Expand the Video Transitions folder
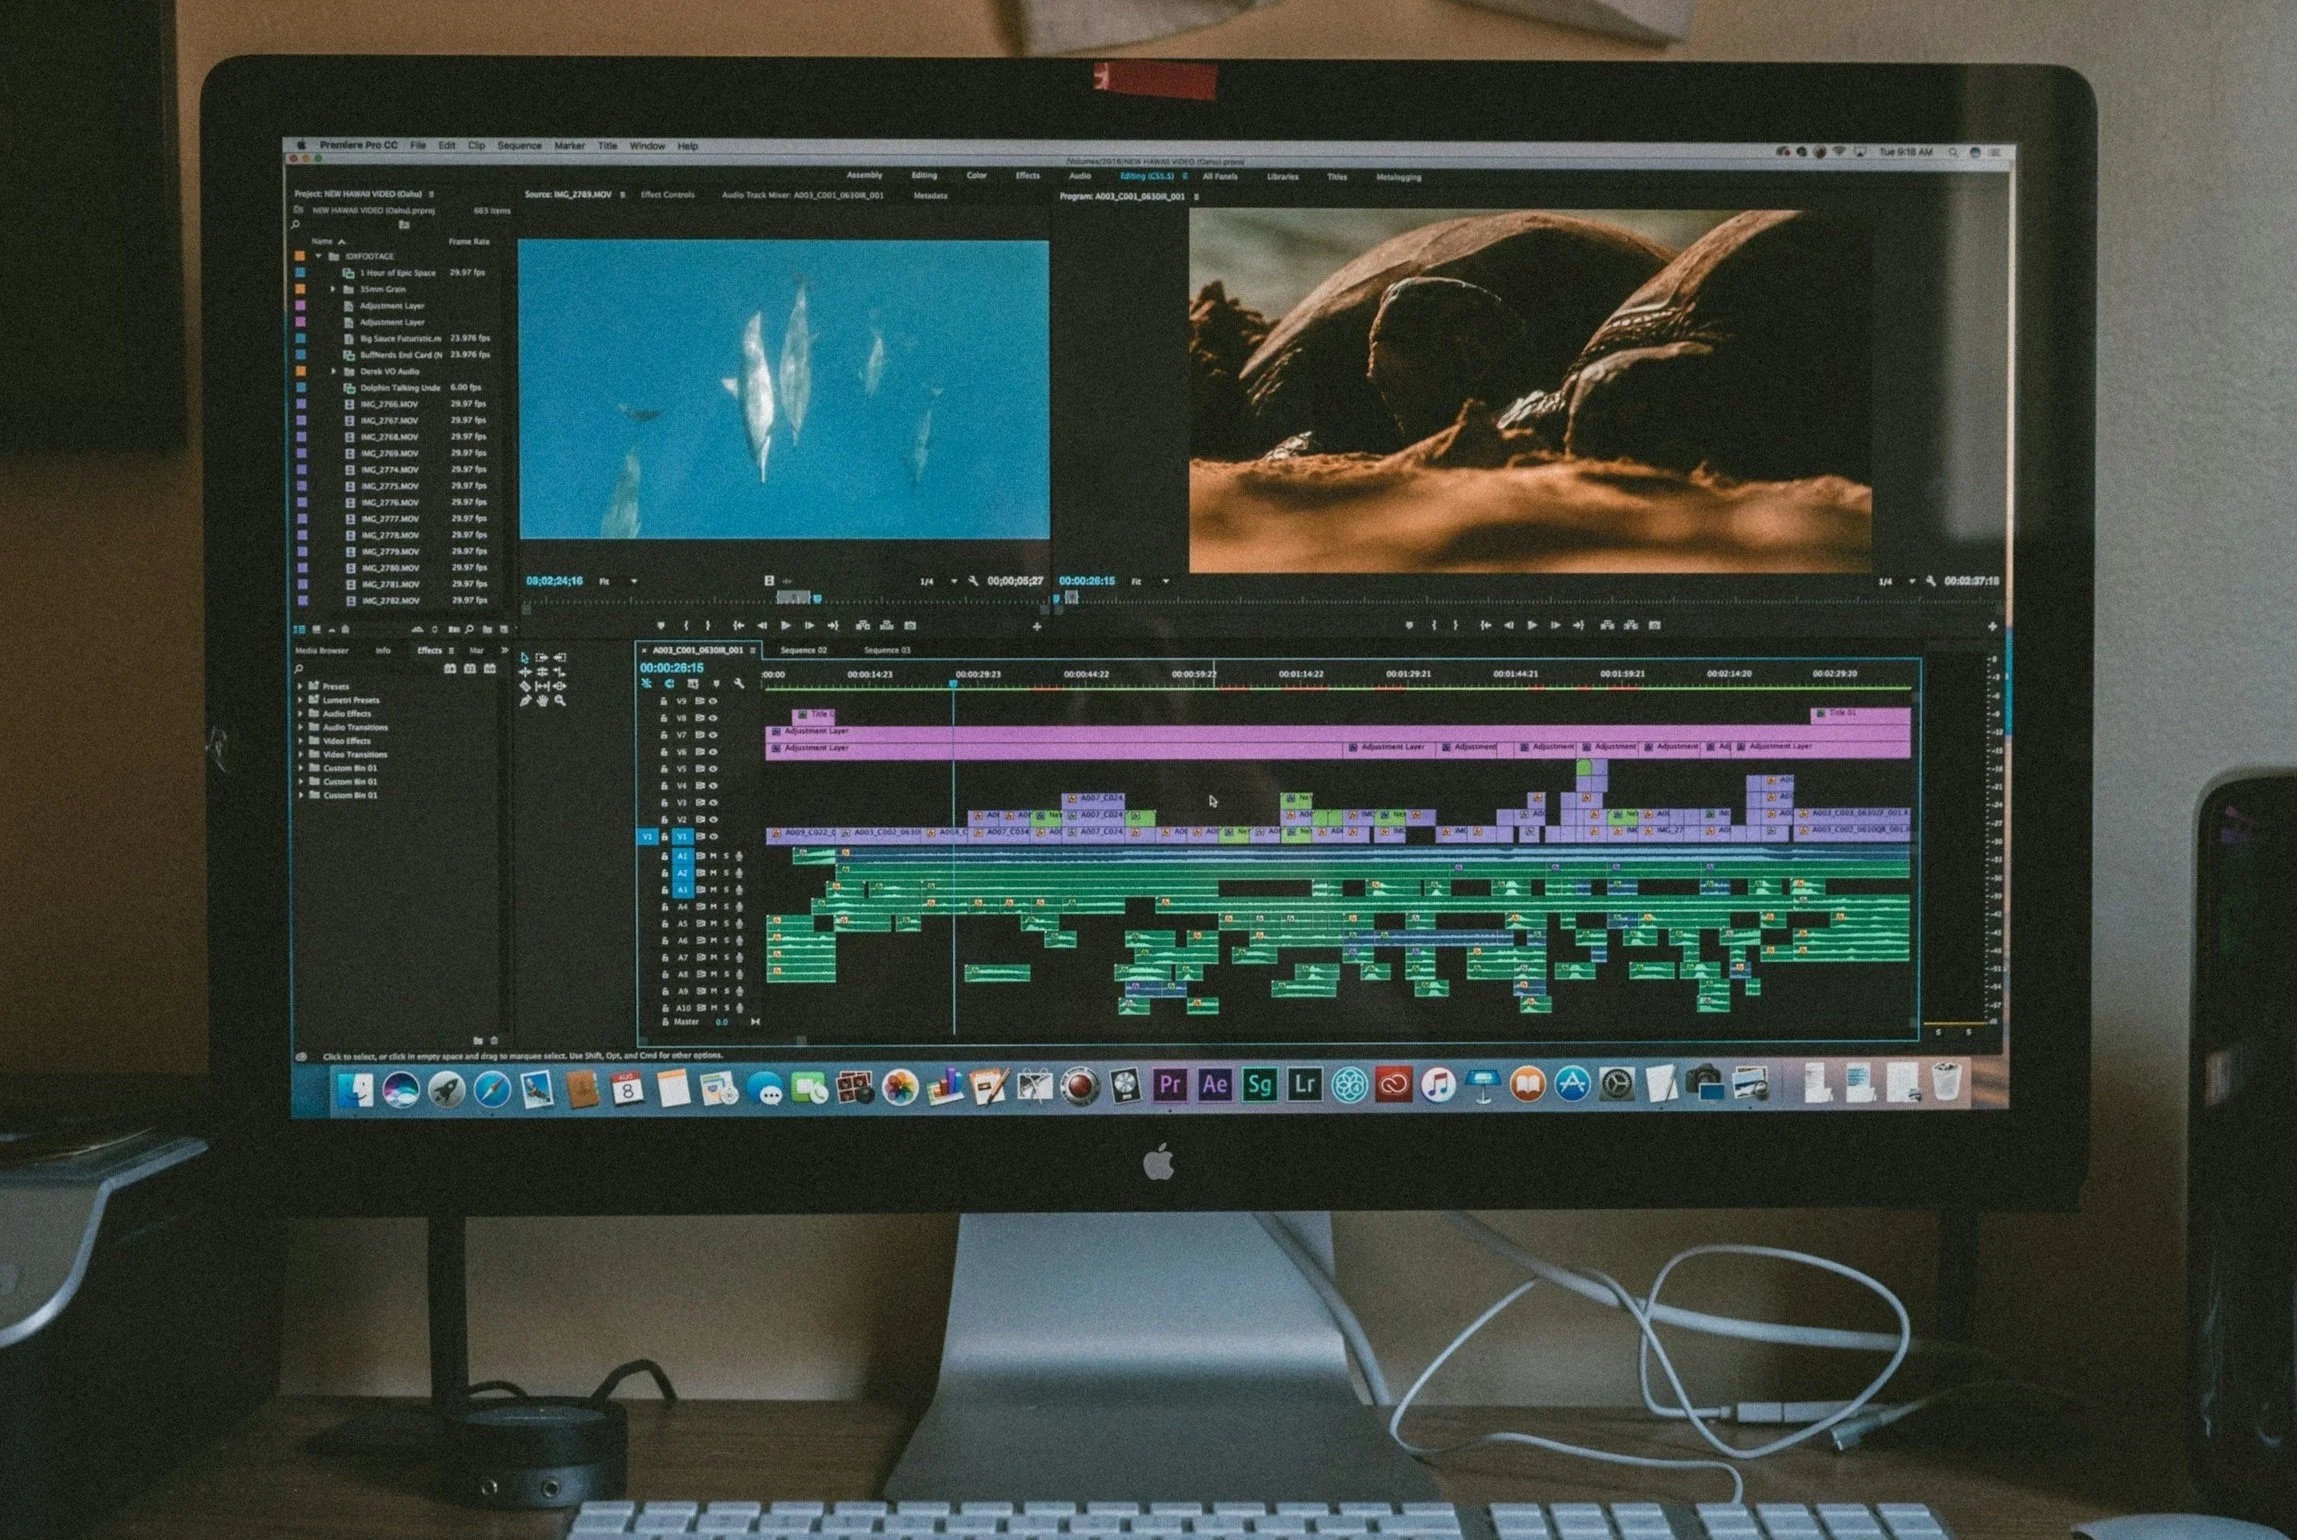The image size is (2297, 1540). pyautogui.click(x=300, y=754)
